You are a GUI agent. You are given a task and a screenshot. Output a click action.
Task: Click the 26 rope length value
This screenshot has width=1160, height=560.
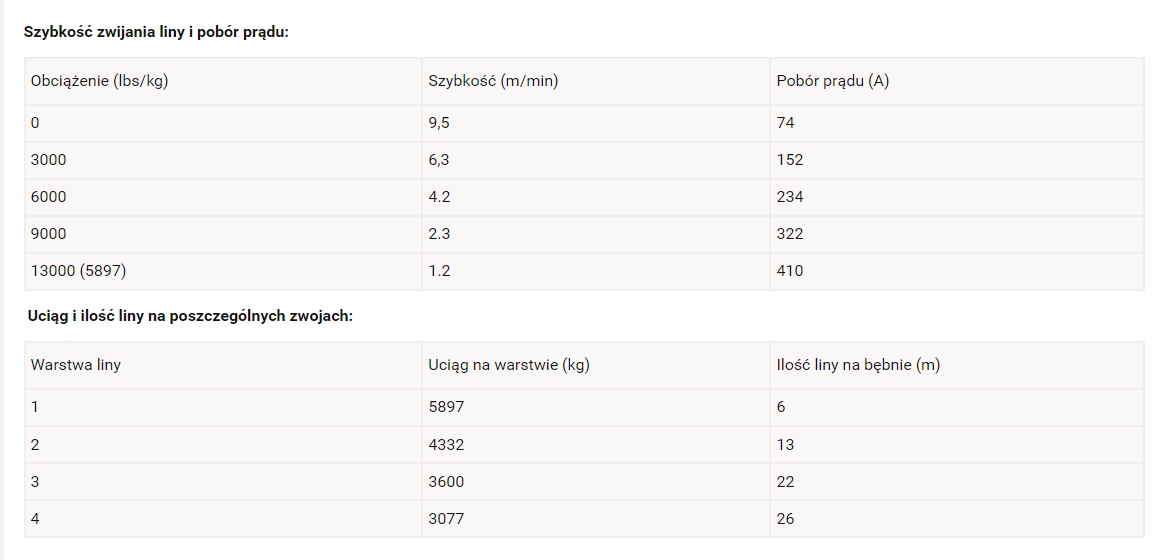pos(785,519)
